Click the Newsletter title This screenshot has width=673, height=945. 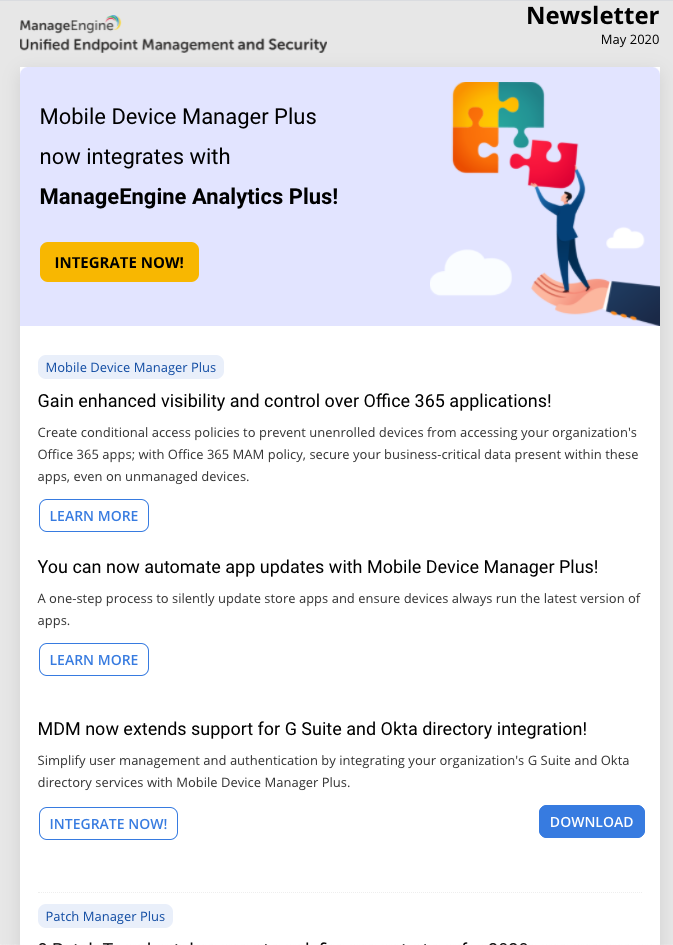coord(593,16)
